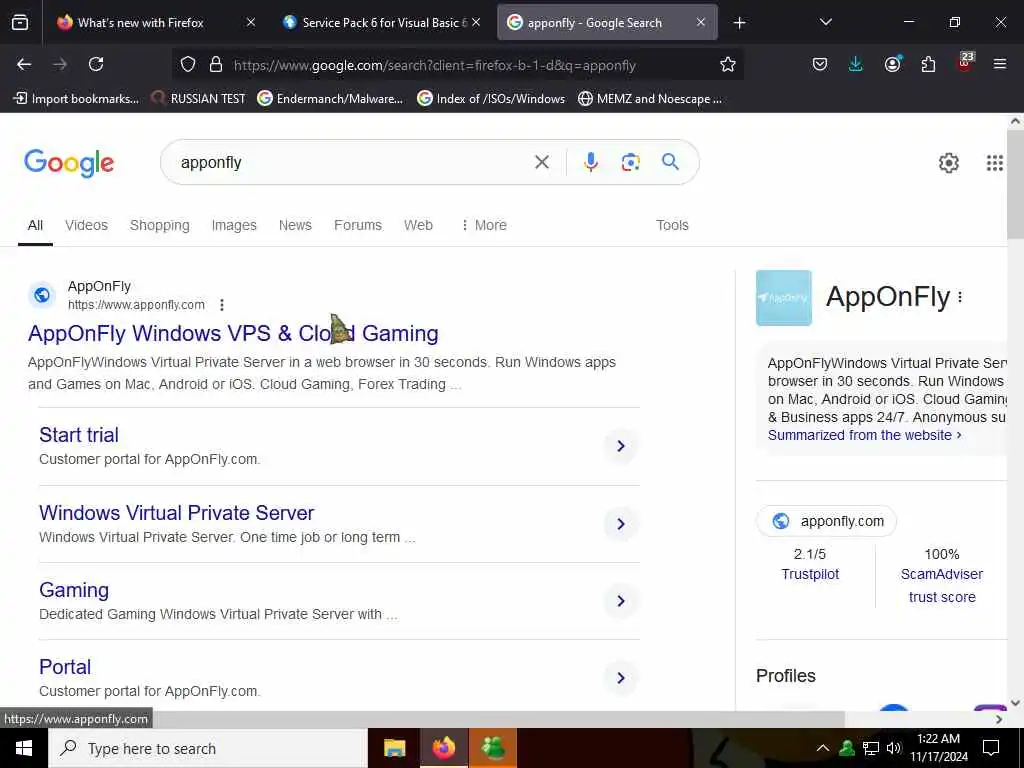Close the What's new with Firefox tab
The height and width of the screenshot is (768, 1024).
tap(251, 22)
